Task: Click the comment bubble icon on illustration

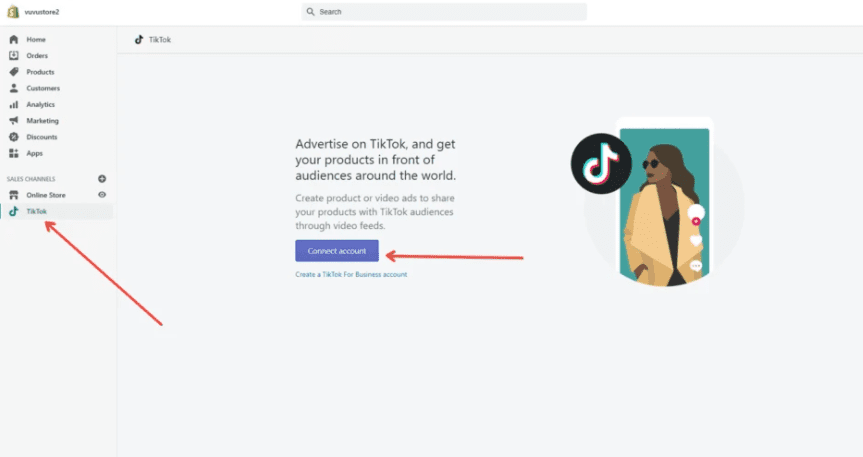Action: click(x=696, y=266)
